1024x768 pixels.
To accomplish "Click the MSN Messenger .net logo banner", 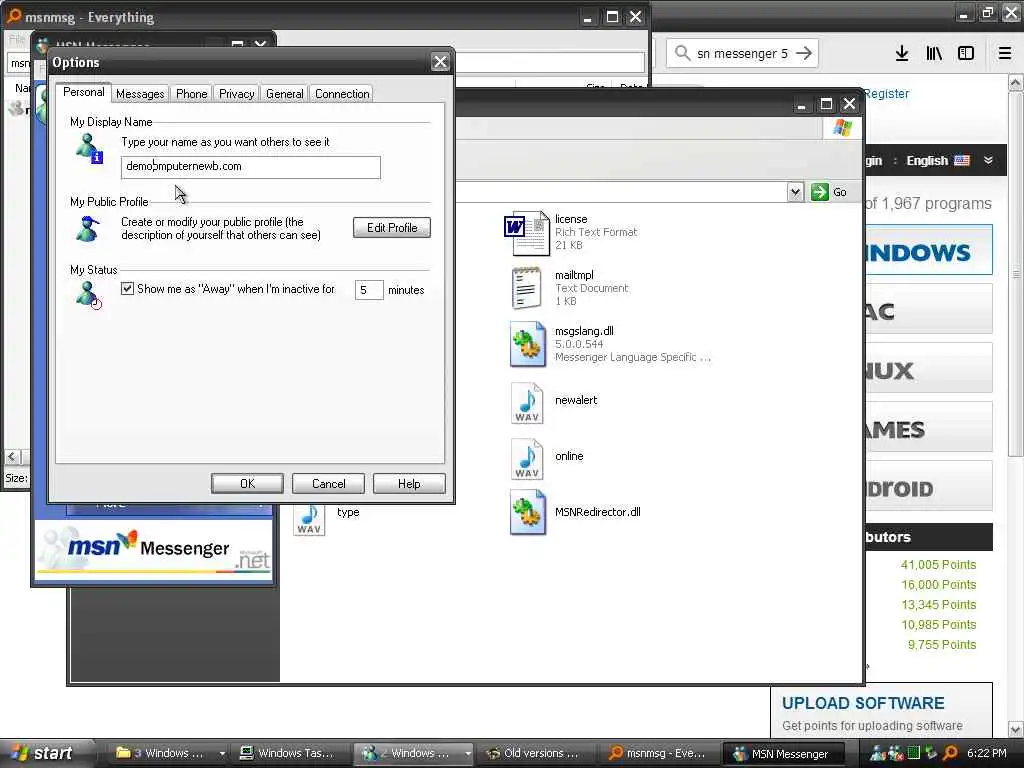I will [153, 550].
